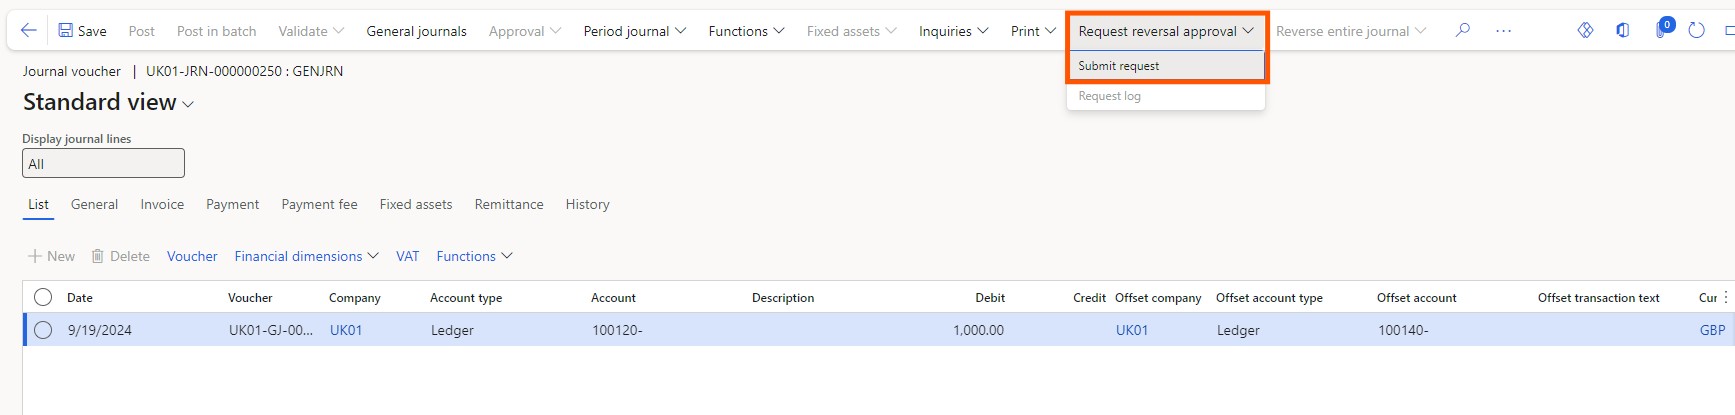The width and height of the screenshot is (1735, 415).
Task: Select the row radio for 9/19/2024 line
Action: coord(43,330)
